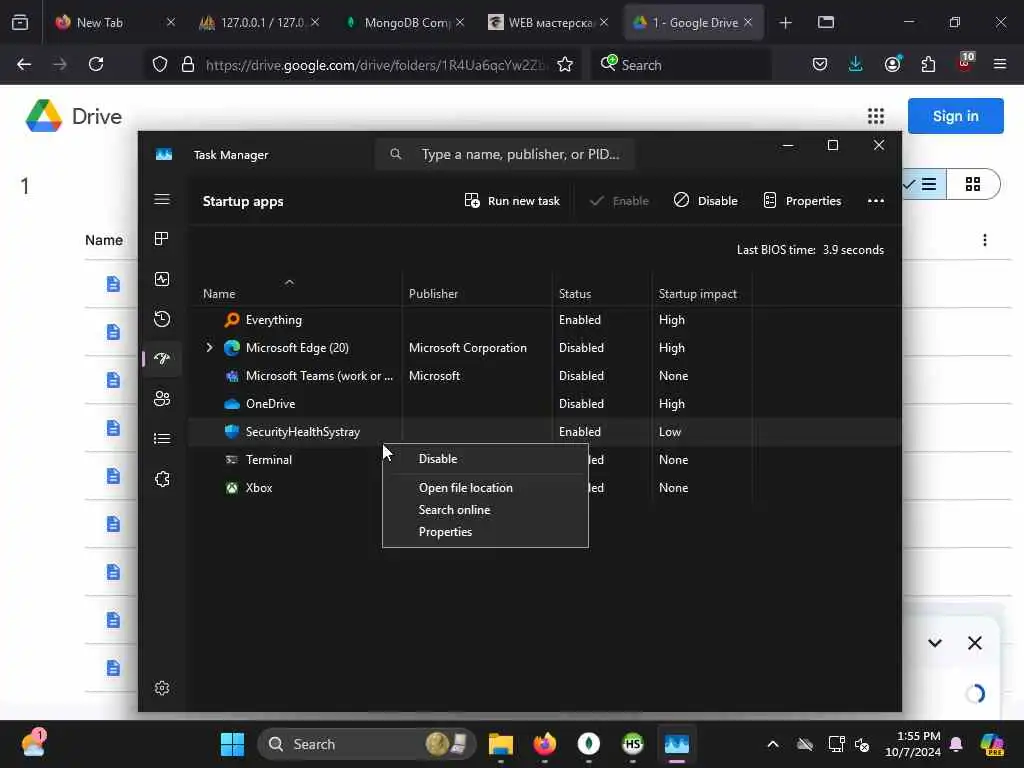Click the Firefox Search box
Viewport: 1024px width, 768px height.
(x=681, y=65)
